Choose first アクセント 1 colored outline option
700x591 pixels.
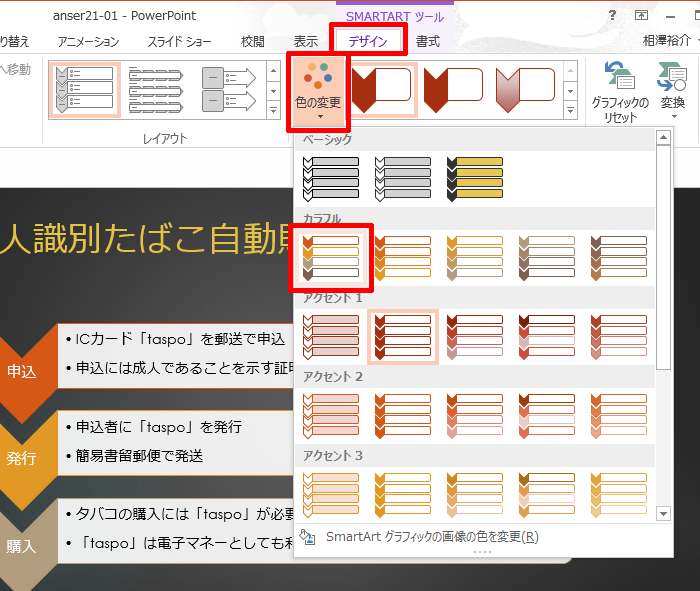(x=331, y=337)
